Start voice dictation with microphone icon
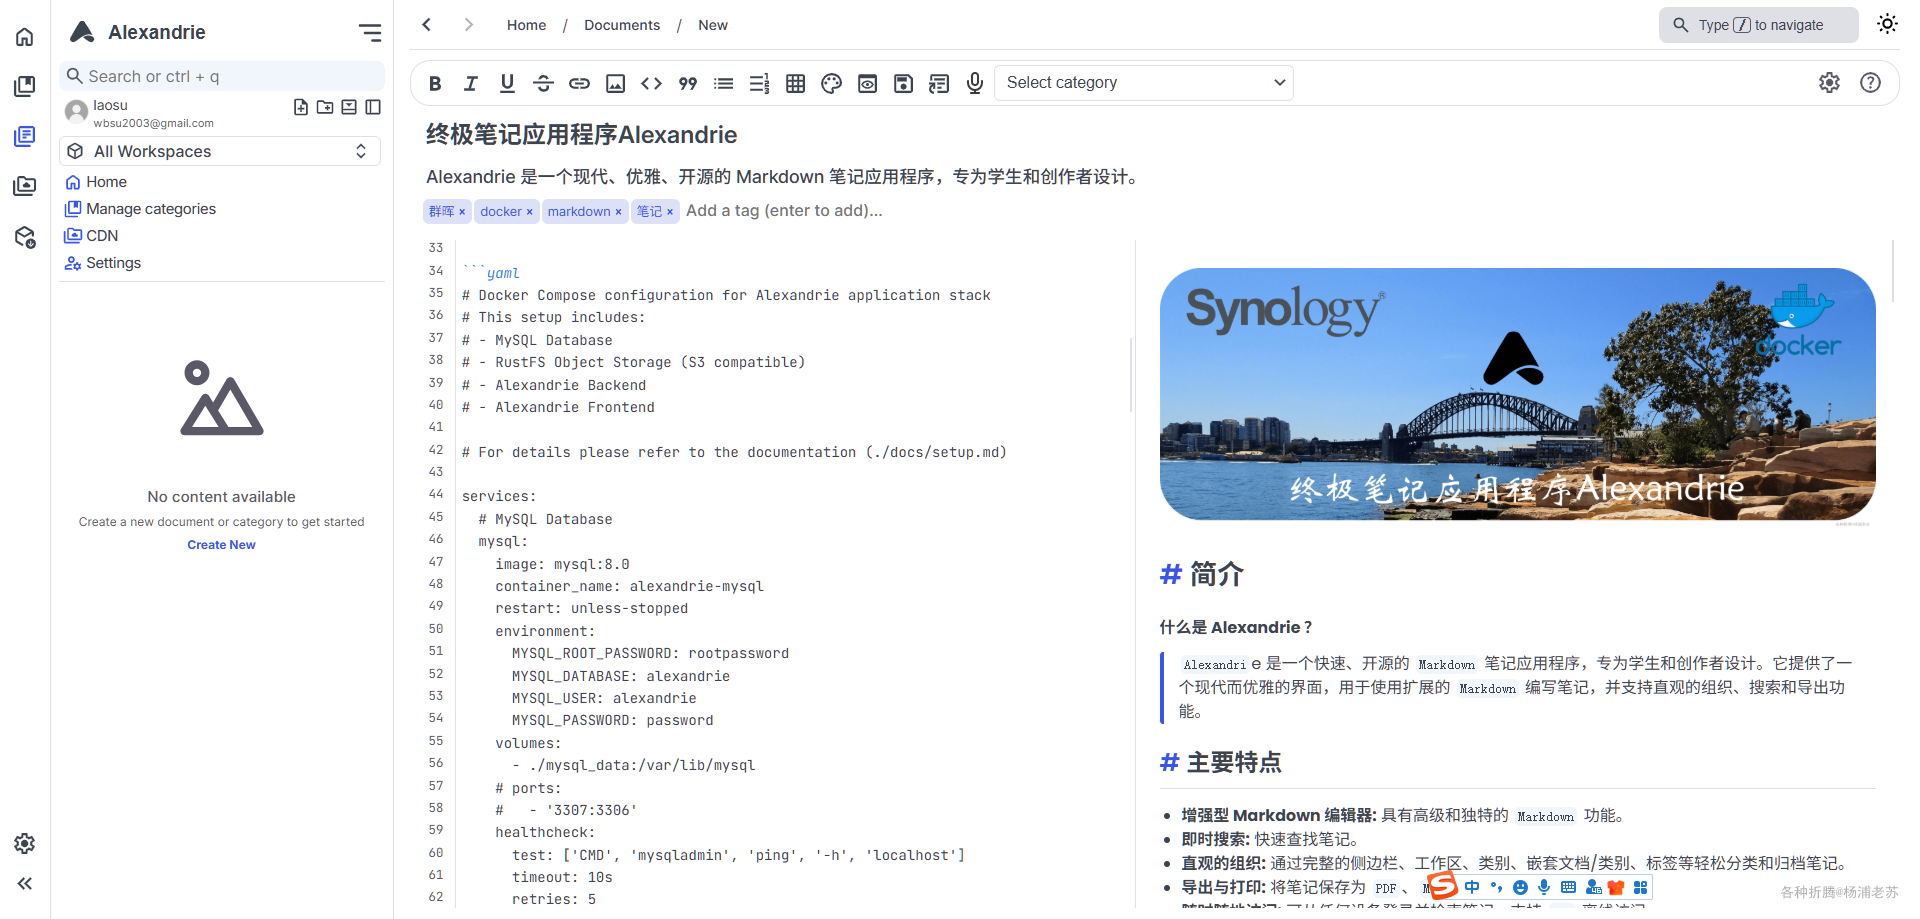1920x919 pixels. (x=975, y=84)
